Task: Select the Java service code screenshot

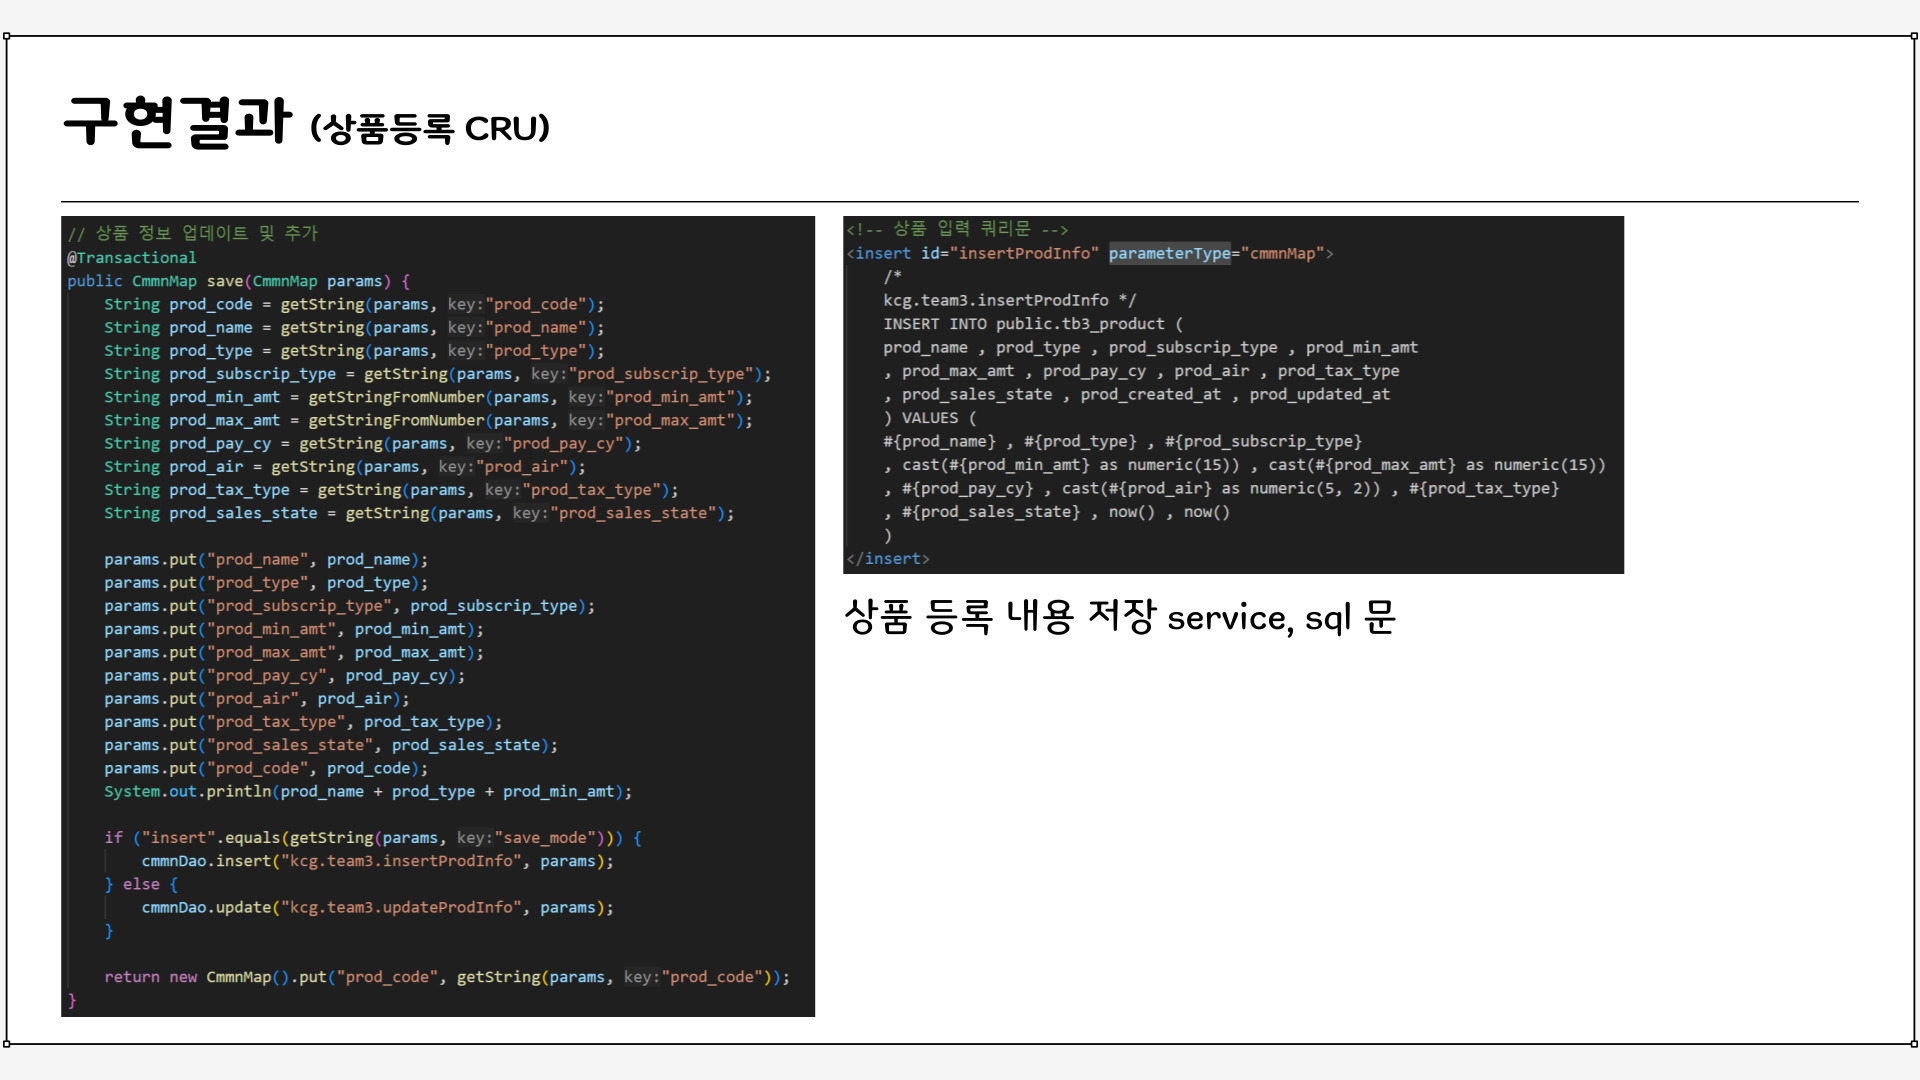Action: (438, 616)
